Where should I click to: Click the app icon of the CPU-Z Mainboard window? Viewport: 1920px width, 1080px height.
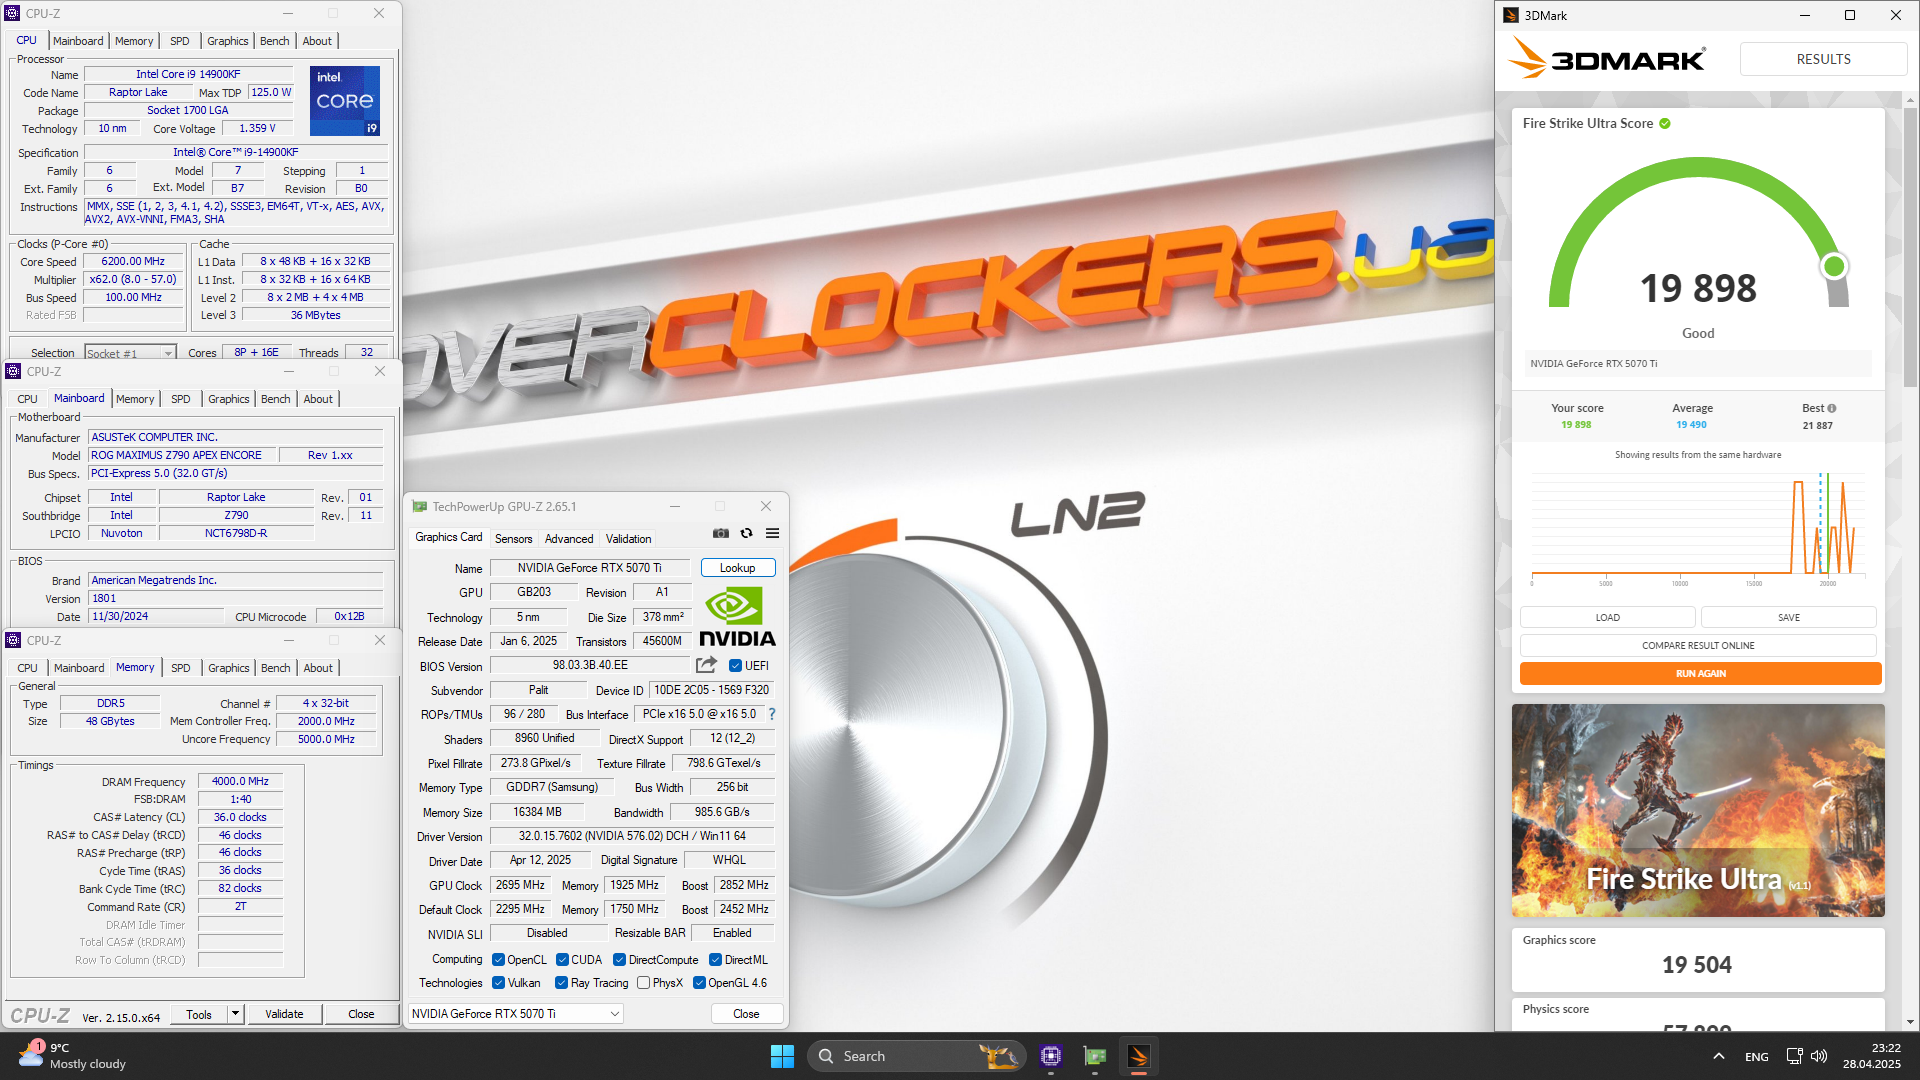[x=13, y=371]
